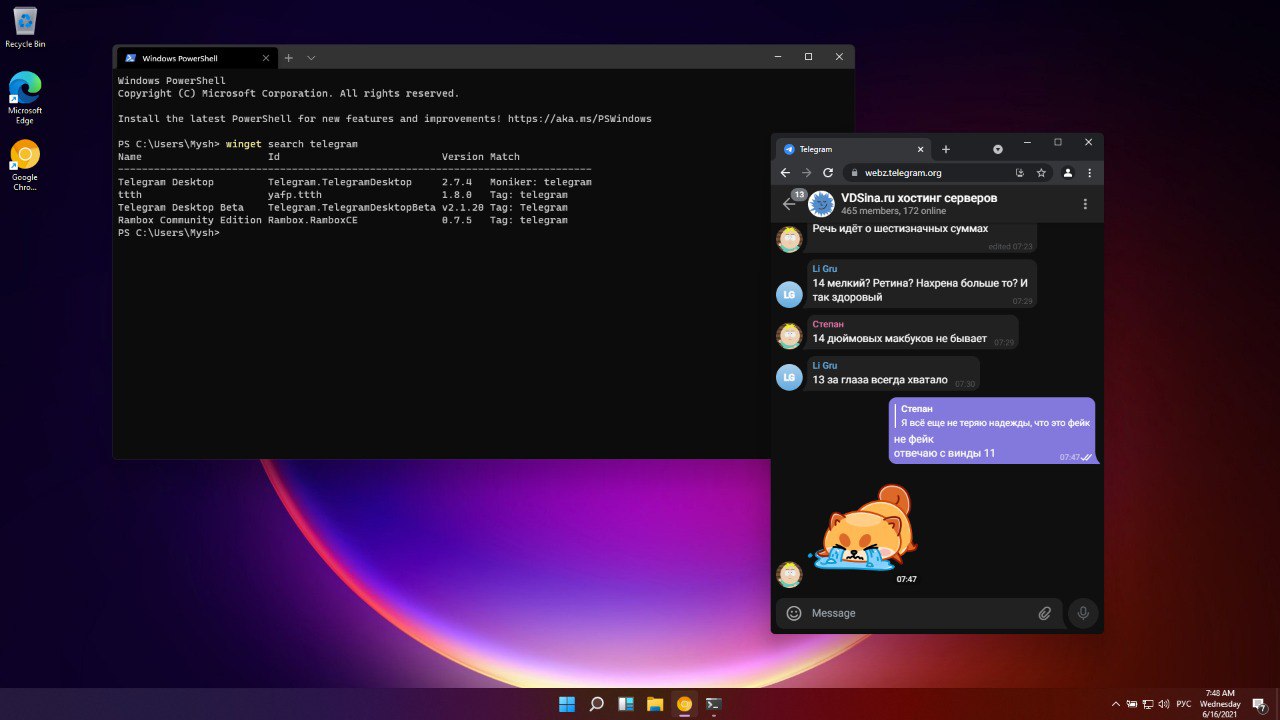Expand the PowerShell new tab profile dropdown
The height and width of the screenshot is (720, 1280).
pos(311,58)
